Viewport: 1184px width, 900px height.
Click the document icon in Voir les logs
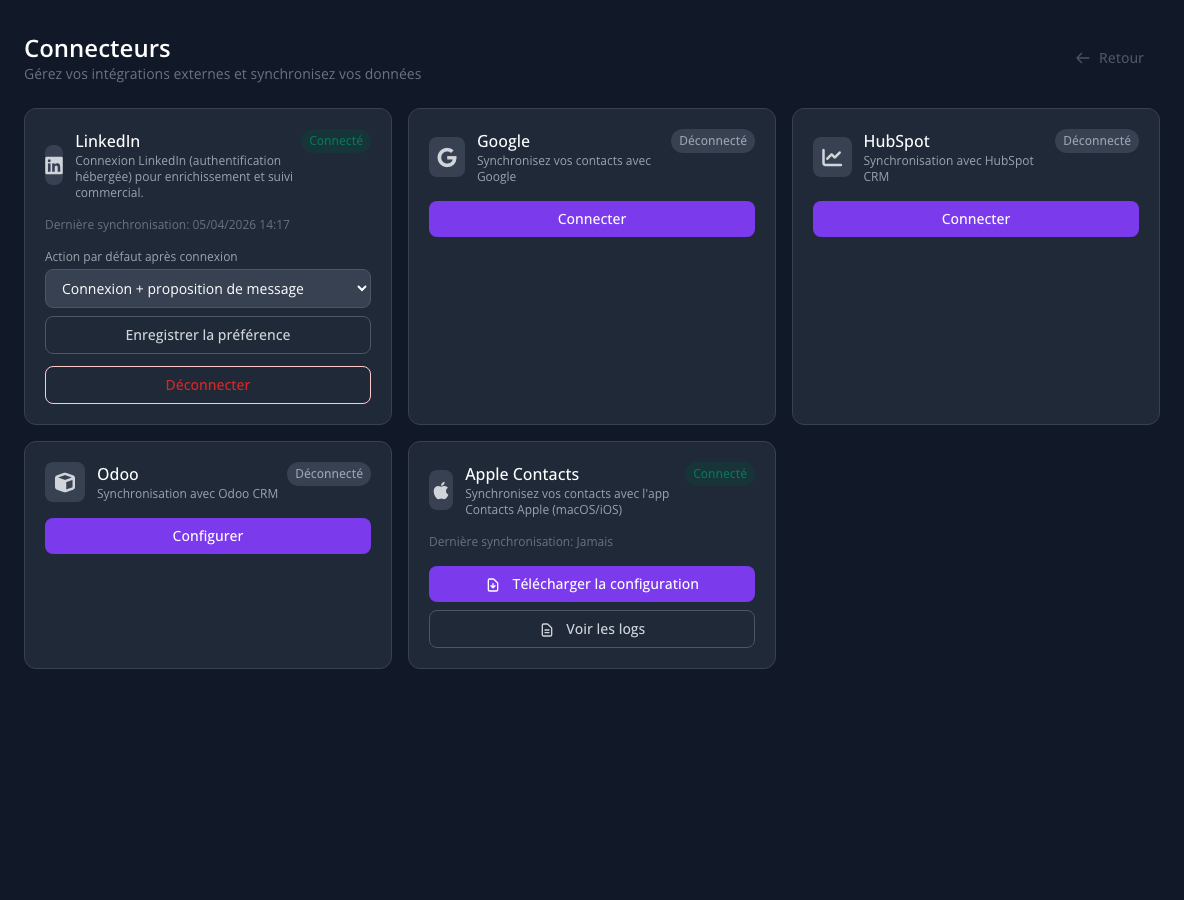[547, 630]
